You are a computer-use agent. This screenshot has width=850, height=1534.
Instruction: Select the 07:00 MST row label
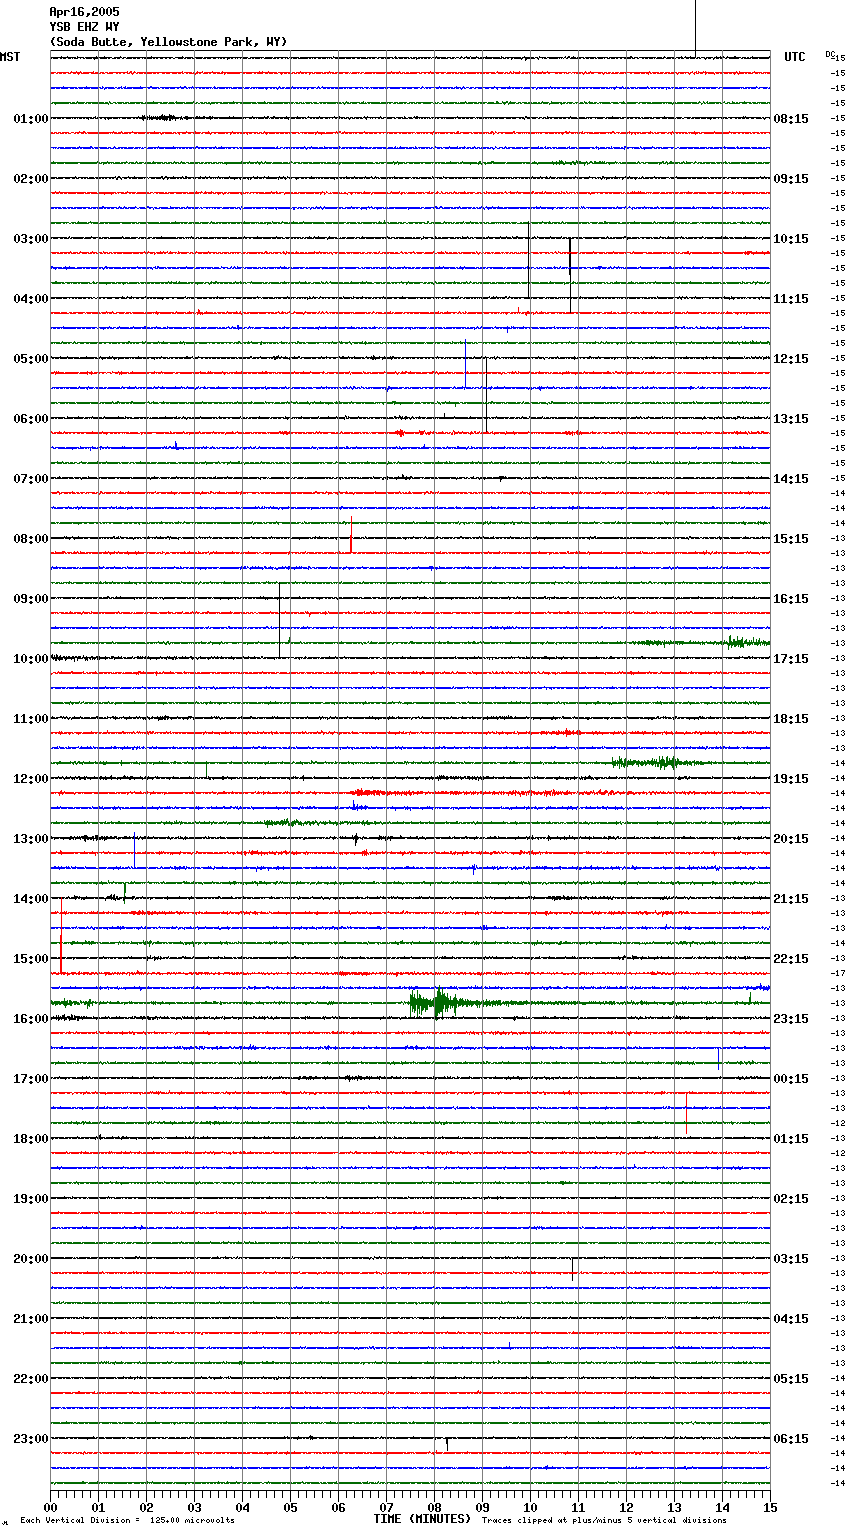click(31, 479)
